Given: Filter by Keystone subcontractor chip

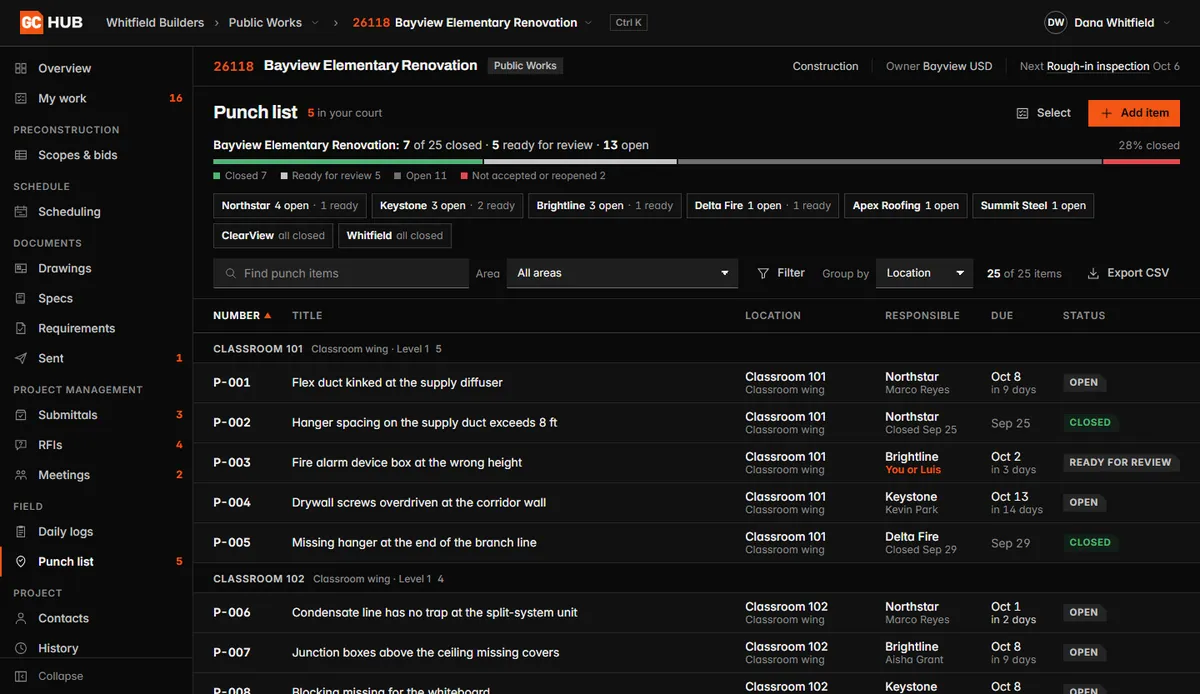Looking at the screenshot, I should [x=448, y=206].
